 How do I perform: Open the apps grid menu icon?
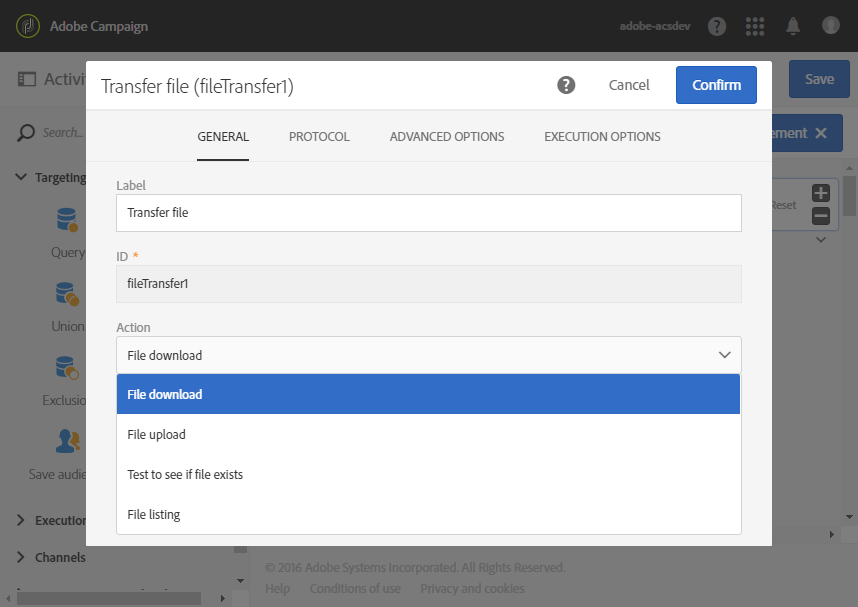(755, 26)
